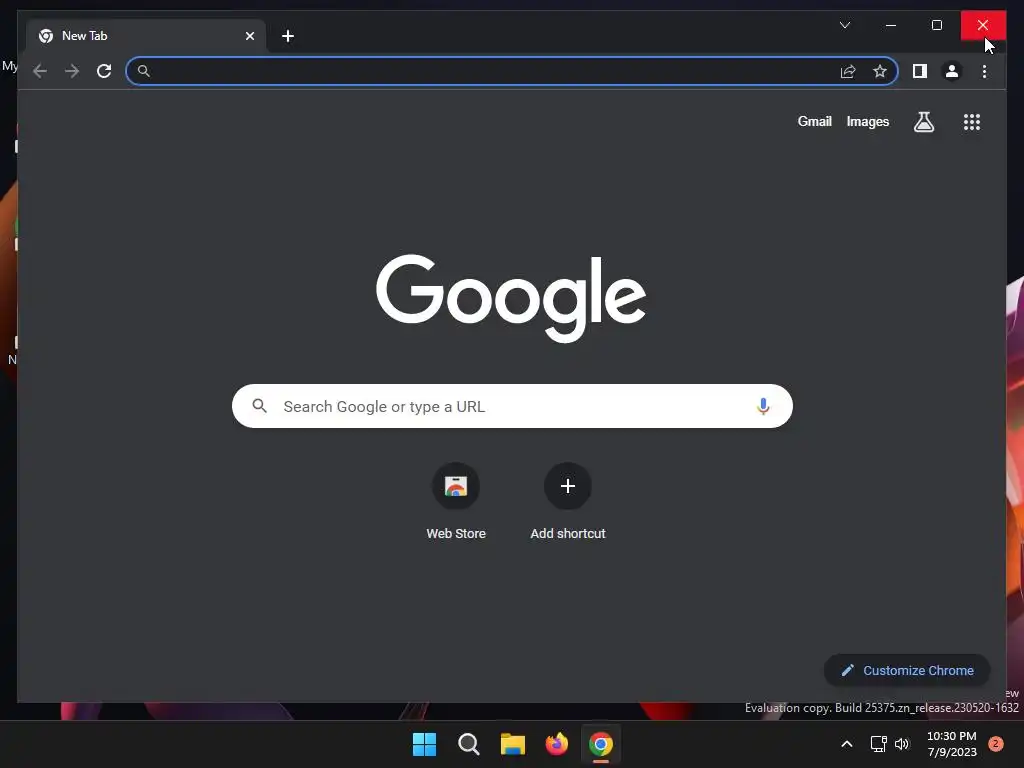Viewport: 1024px width, 768px height.
Task: Click the Google logo
Action: coord(511,298)
